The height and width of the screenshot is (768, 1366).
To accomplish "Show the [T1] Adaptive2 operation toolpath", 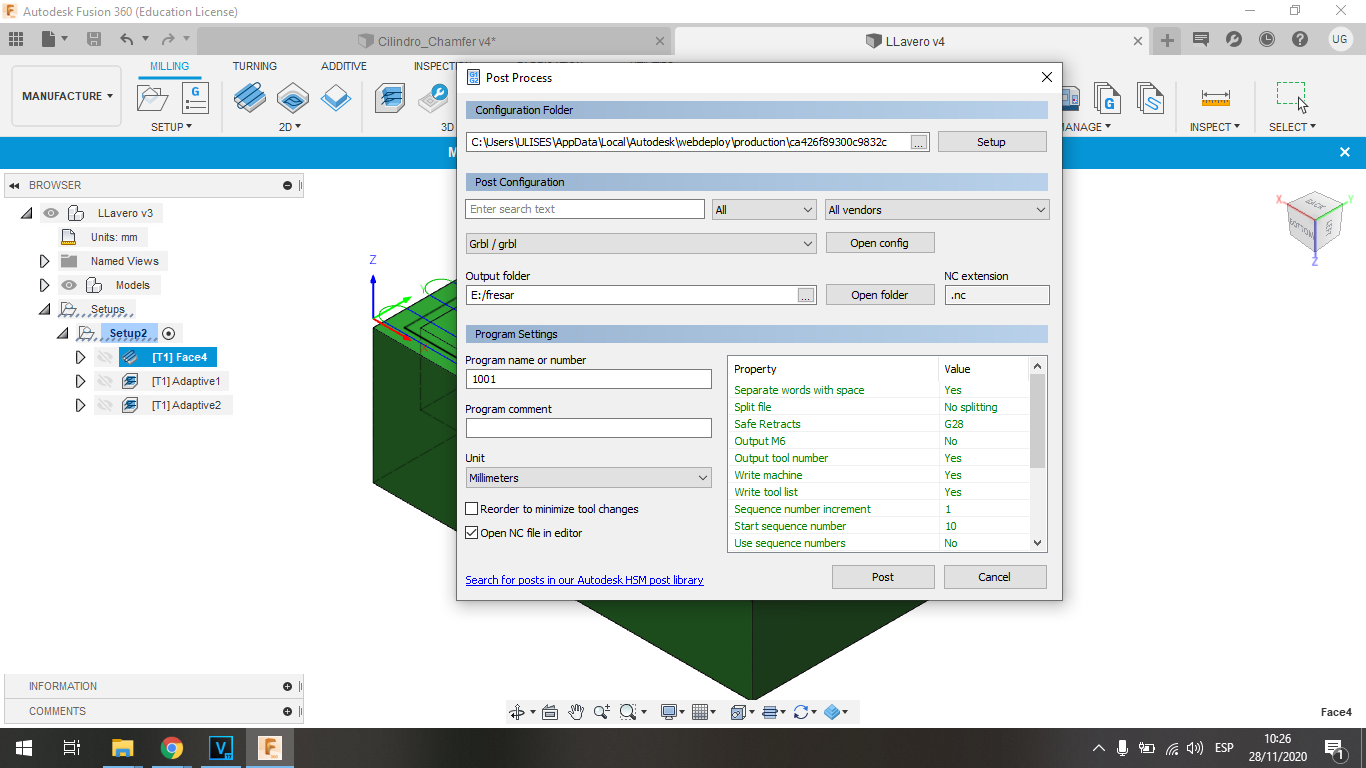I will pos(105,405).
